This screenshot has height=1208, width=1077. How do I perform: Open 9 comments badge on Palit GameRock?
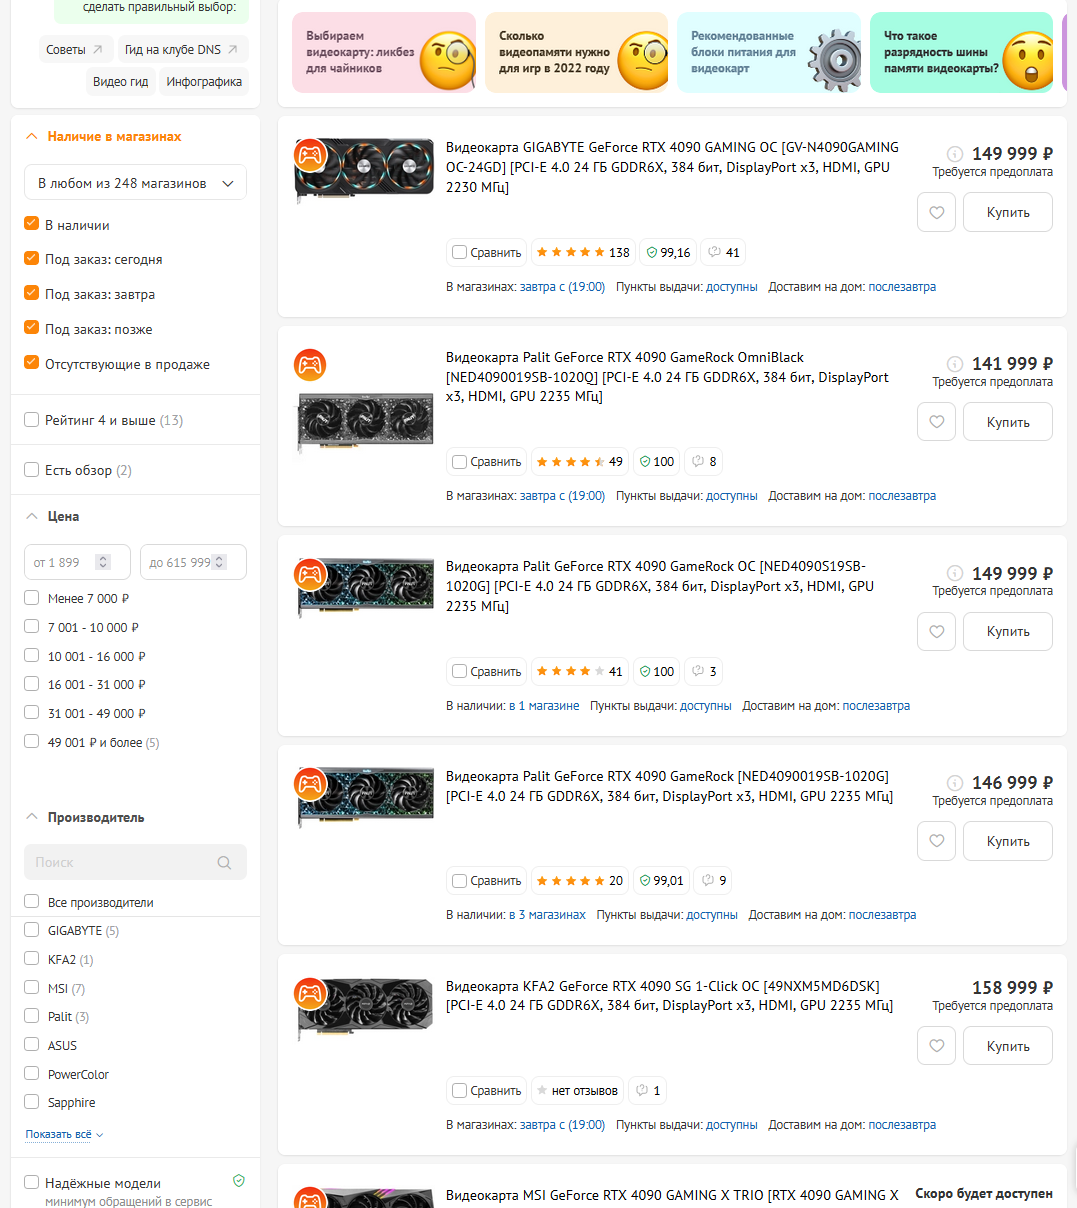[x=715, y=881]
